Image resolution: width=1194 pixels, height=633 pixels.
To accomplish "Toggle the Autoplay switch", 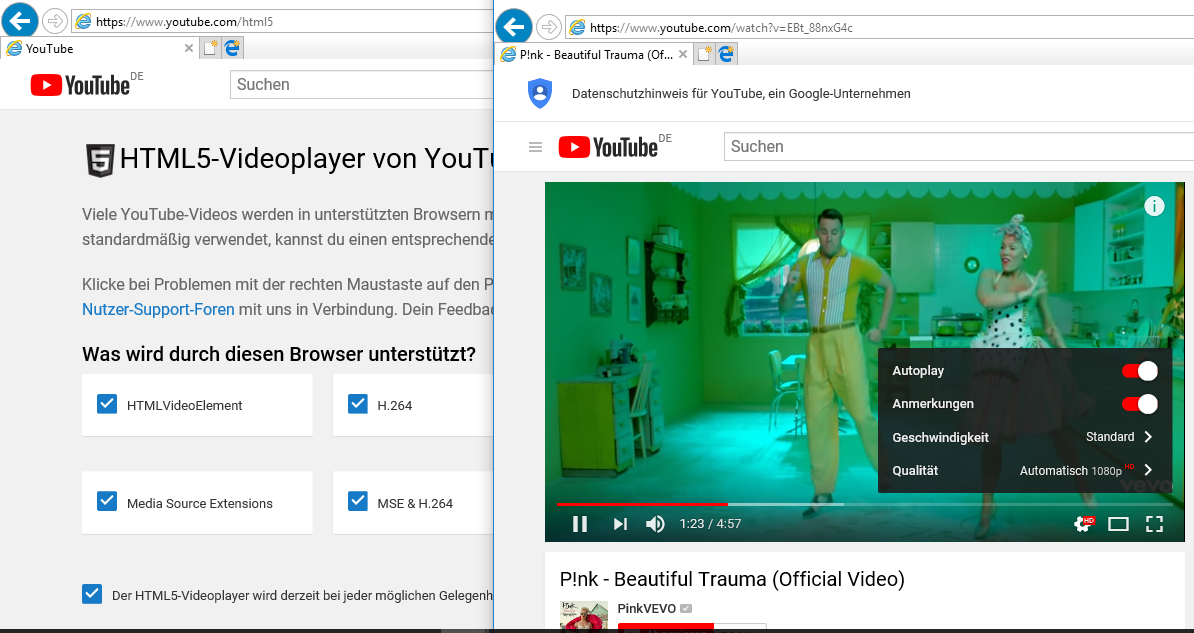I will [1140, 371].
